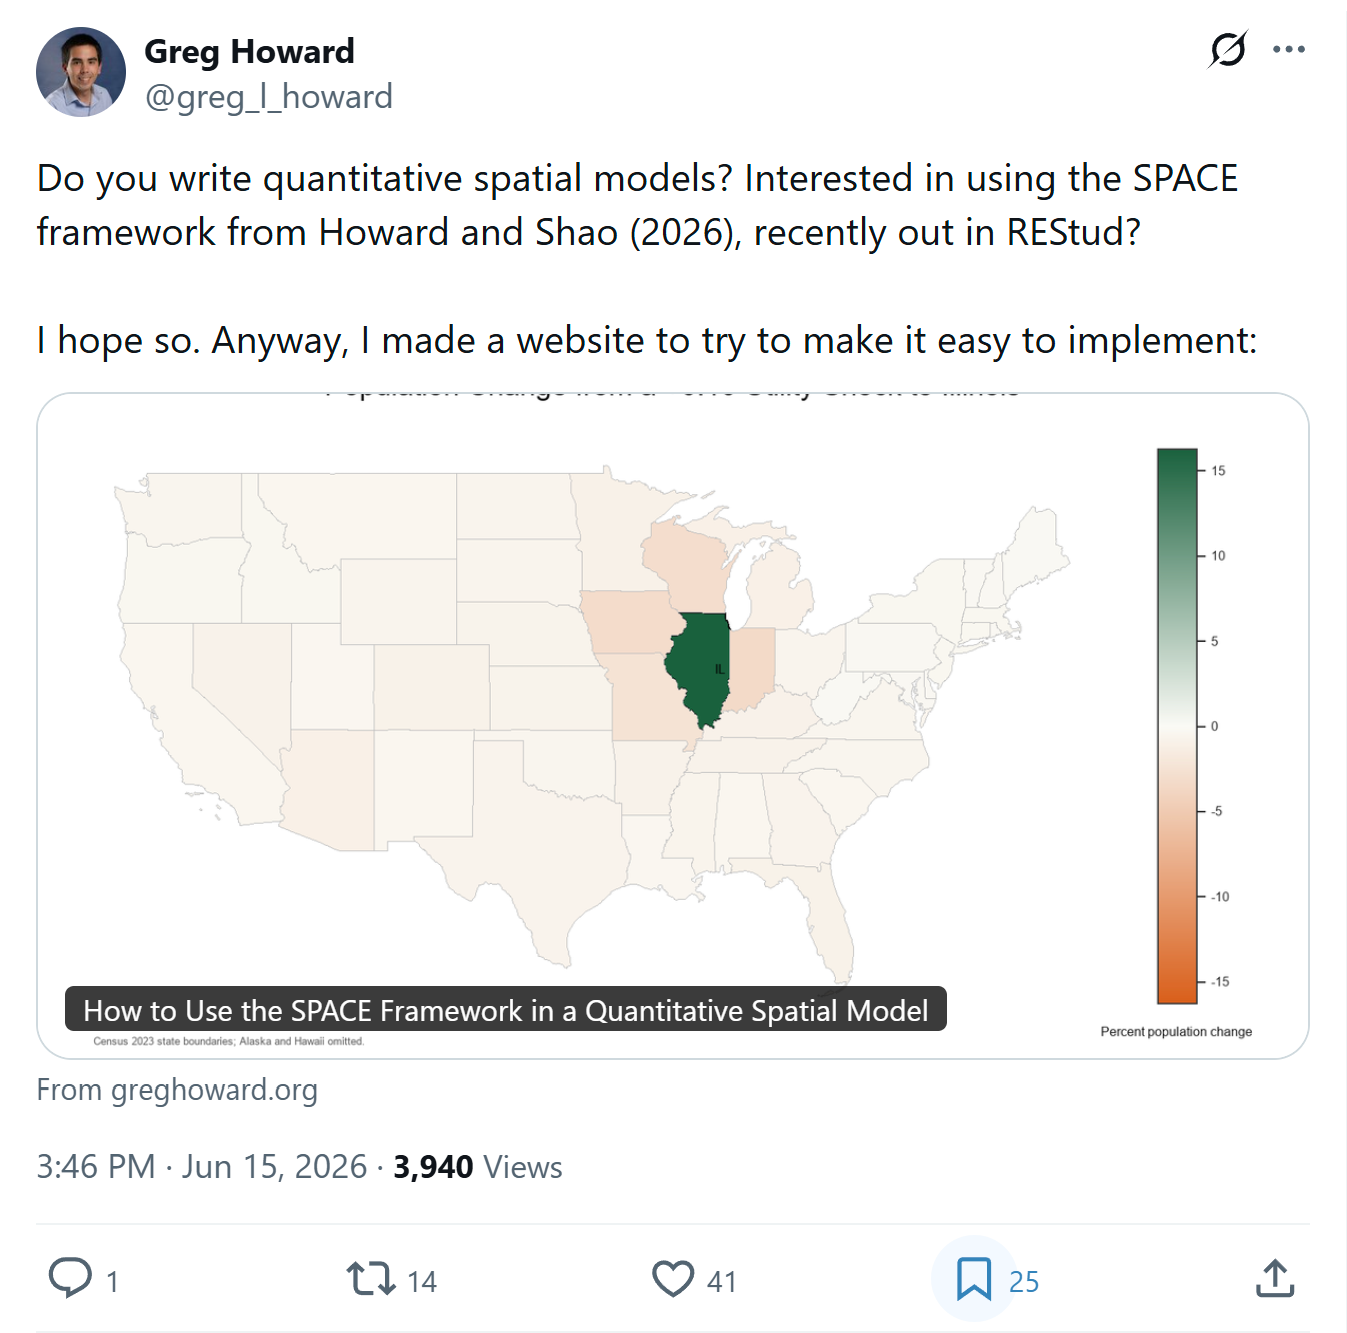Image resolution: width=1347 pixels, height=1333 pixels.
Task: Like the post with heart icon
Action: pos(673,1279)
